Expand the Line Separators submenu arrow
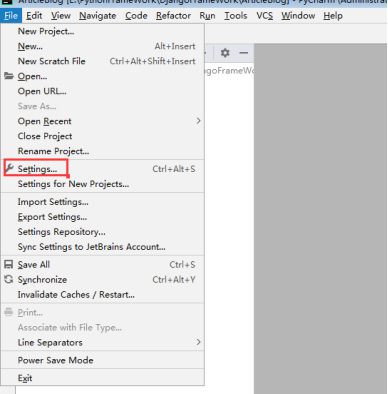This screenshot has width=388, height=394. click(x=199, y=342)
